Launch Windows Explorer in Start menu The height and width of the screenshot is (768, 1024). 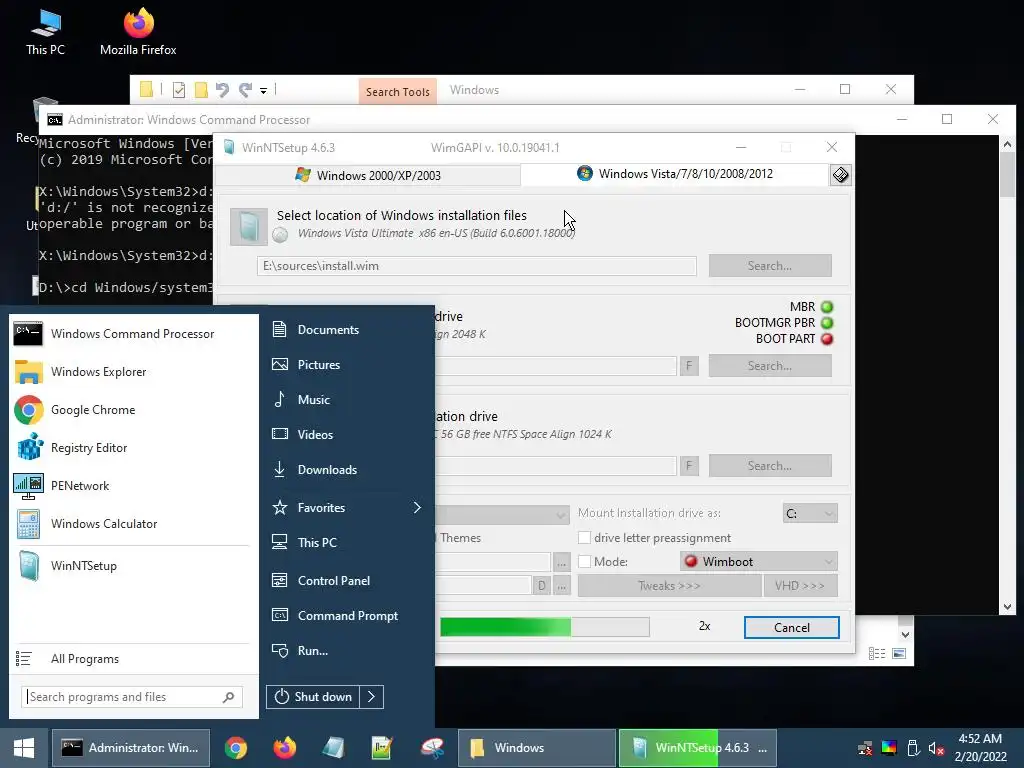tap(133, 372)
